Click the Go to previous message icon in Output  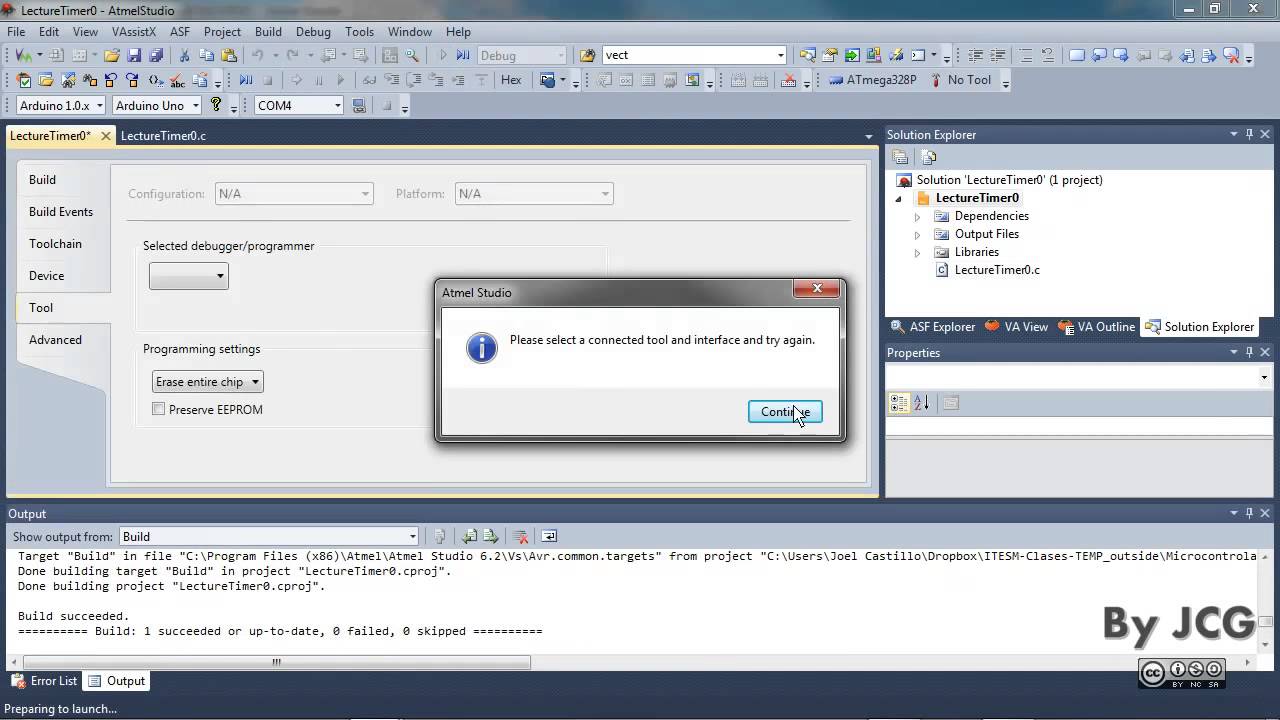[469, 536]
